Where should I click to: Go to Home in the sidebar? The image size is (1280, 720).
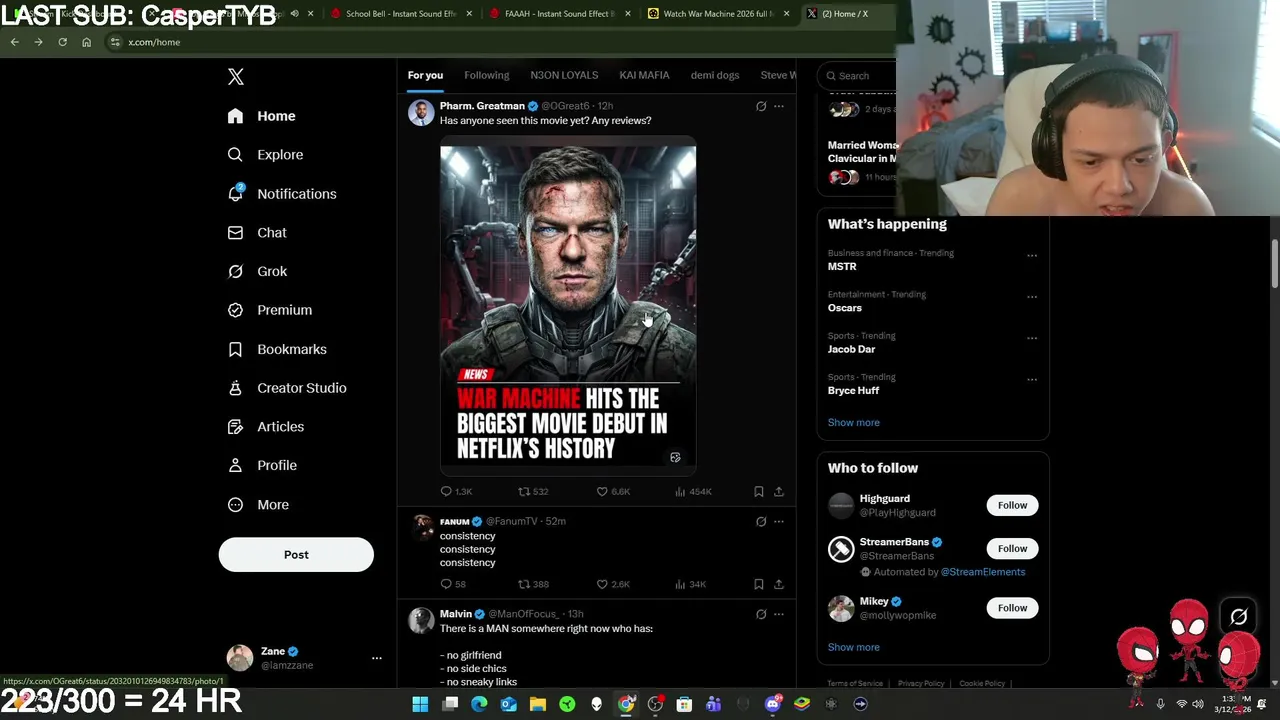(x=261, y=116)
